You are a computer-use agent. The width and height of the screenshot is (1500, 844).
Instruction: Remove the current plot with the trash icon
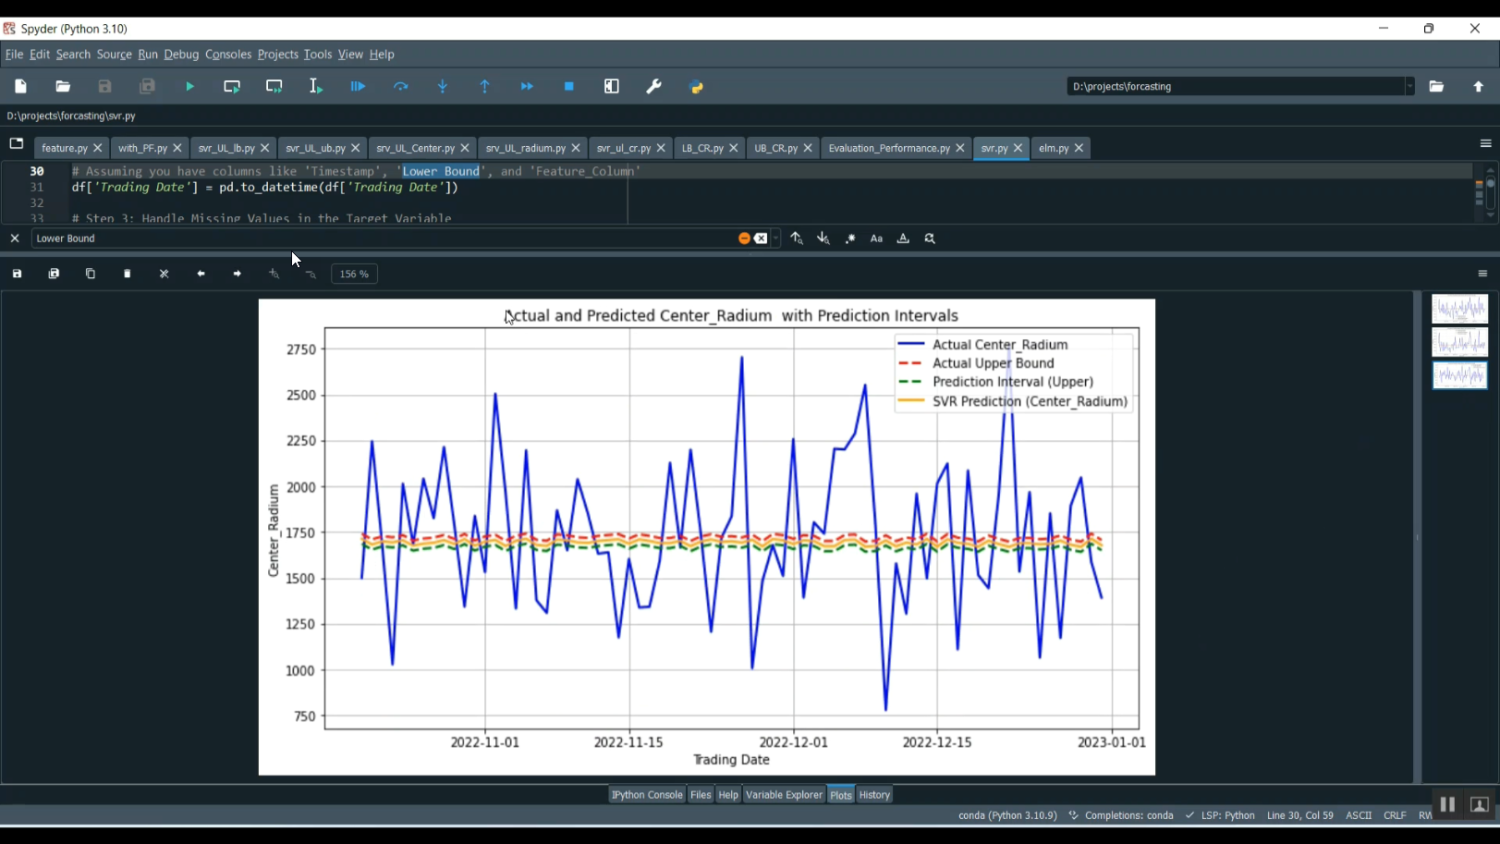coord(127,273)
